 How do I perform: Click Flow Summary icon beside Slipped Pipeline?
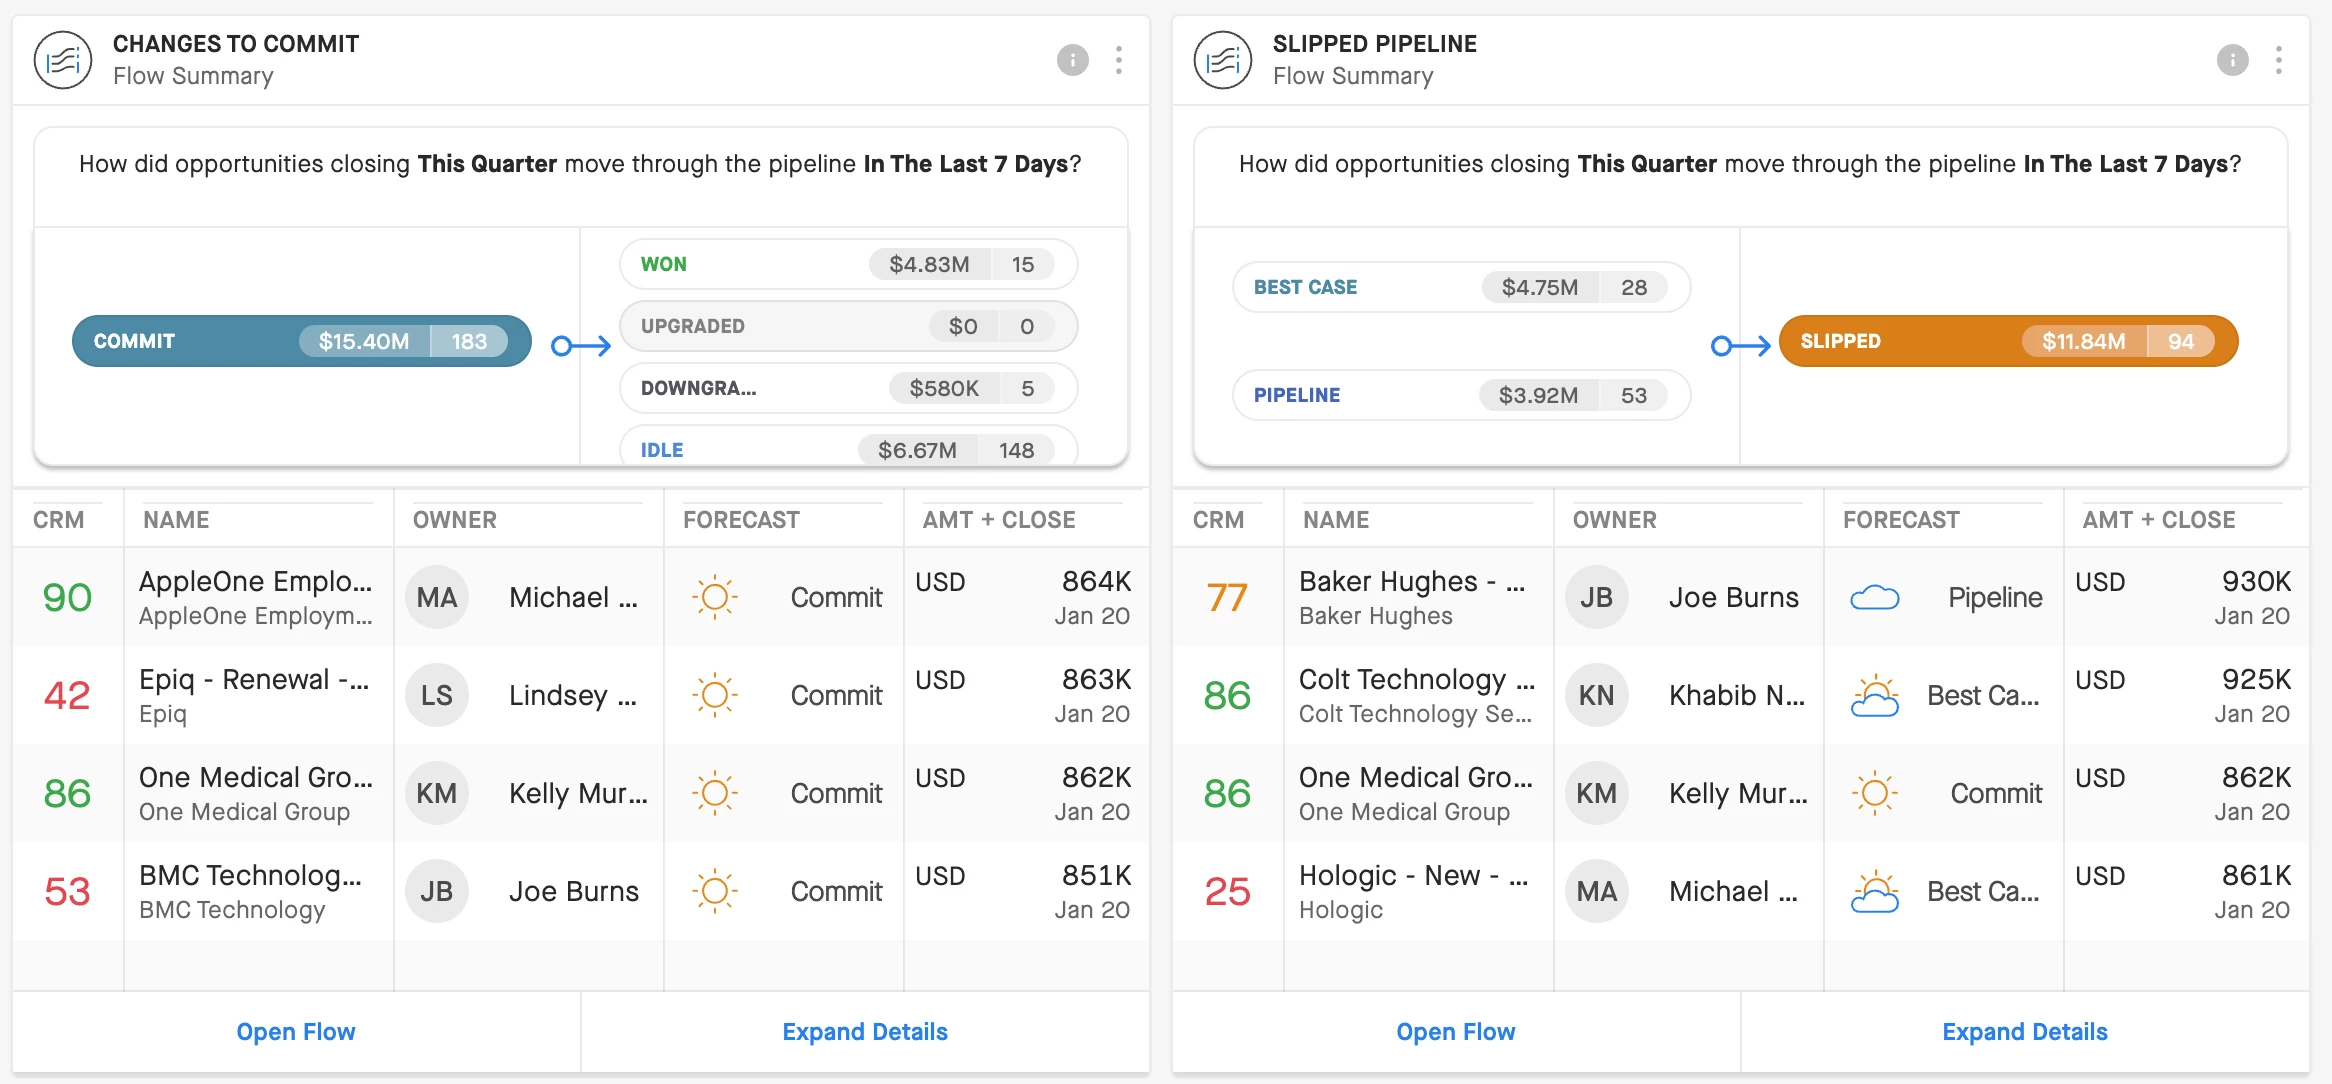click(x=1222, y=60)
